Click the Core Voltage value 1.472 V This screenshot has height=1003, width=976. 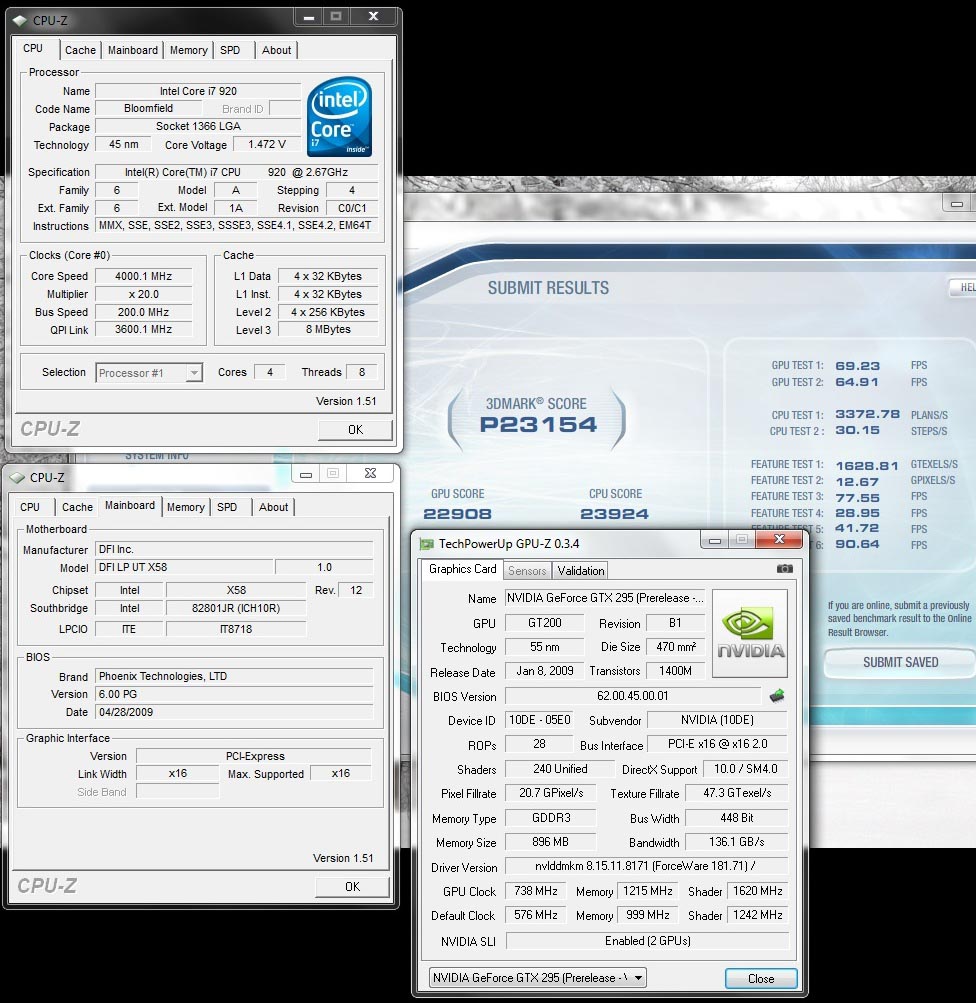[x=267, y=145]
